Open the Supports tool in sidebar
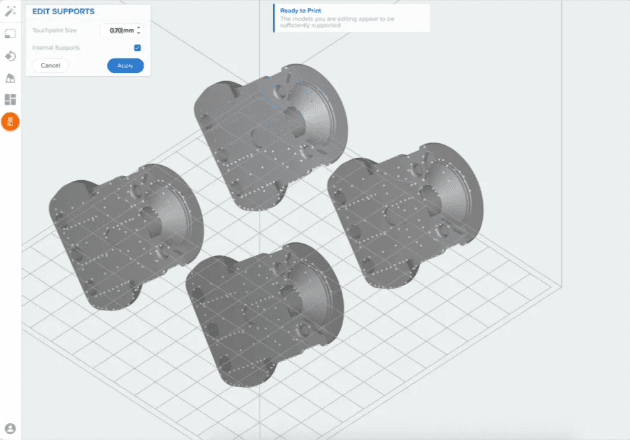The width and height of the screenshot is (630, 440). coord(10,78)
